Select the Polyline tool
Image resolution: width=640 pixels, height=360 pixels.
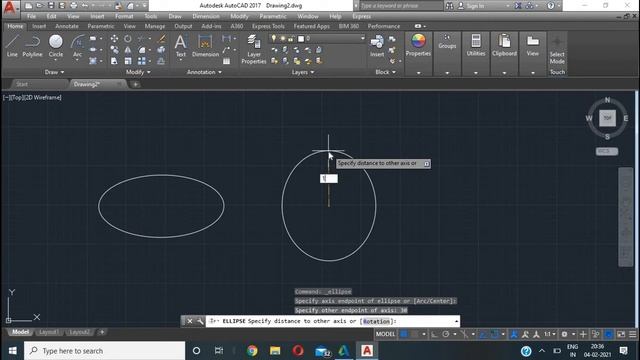coord(32,46)
